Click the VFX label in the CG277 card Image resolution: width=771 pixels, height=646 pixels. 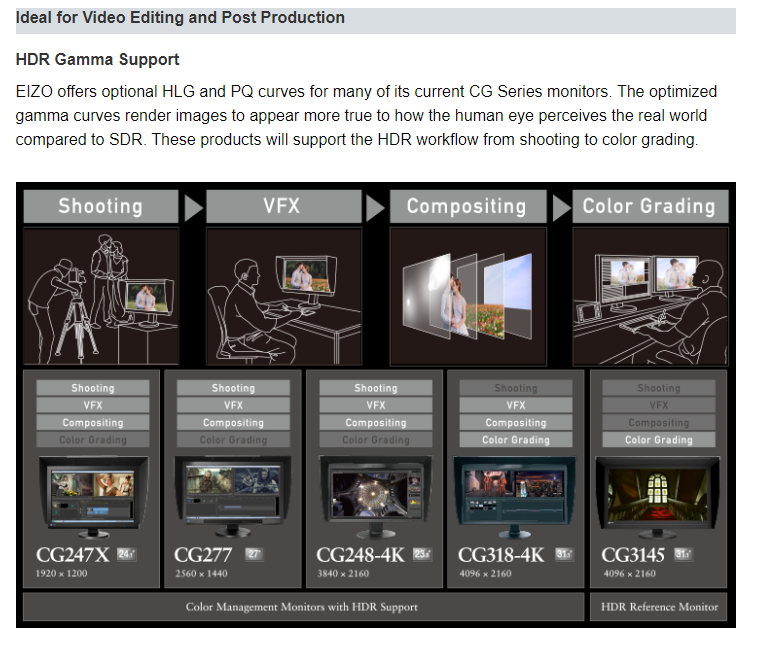tap(233, 405)
